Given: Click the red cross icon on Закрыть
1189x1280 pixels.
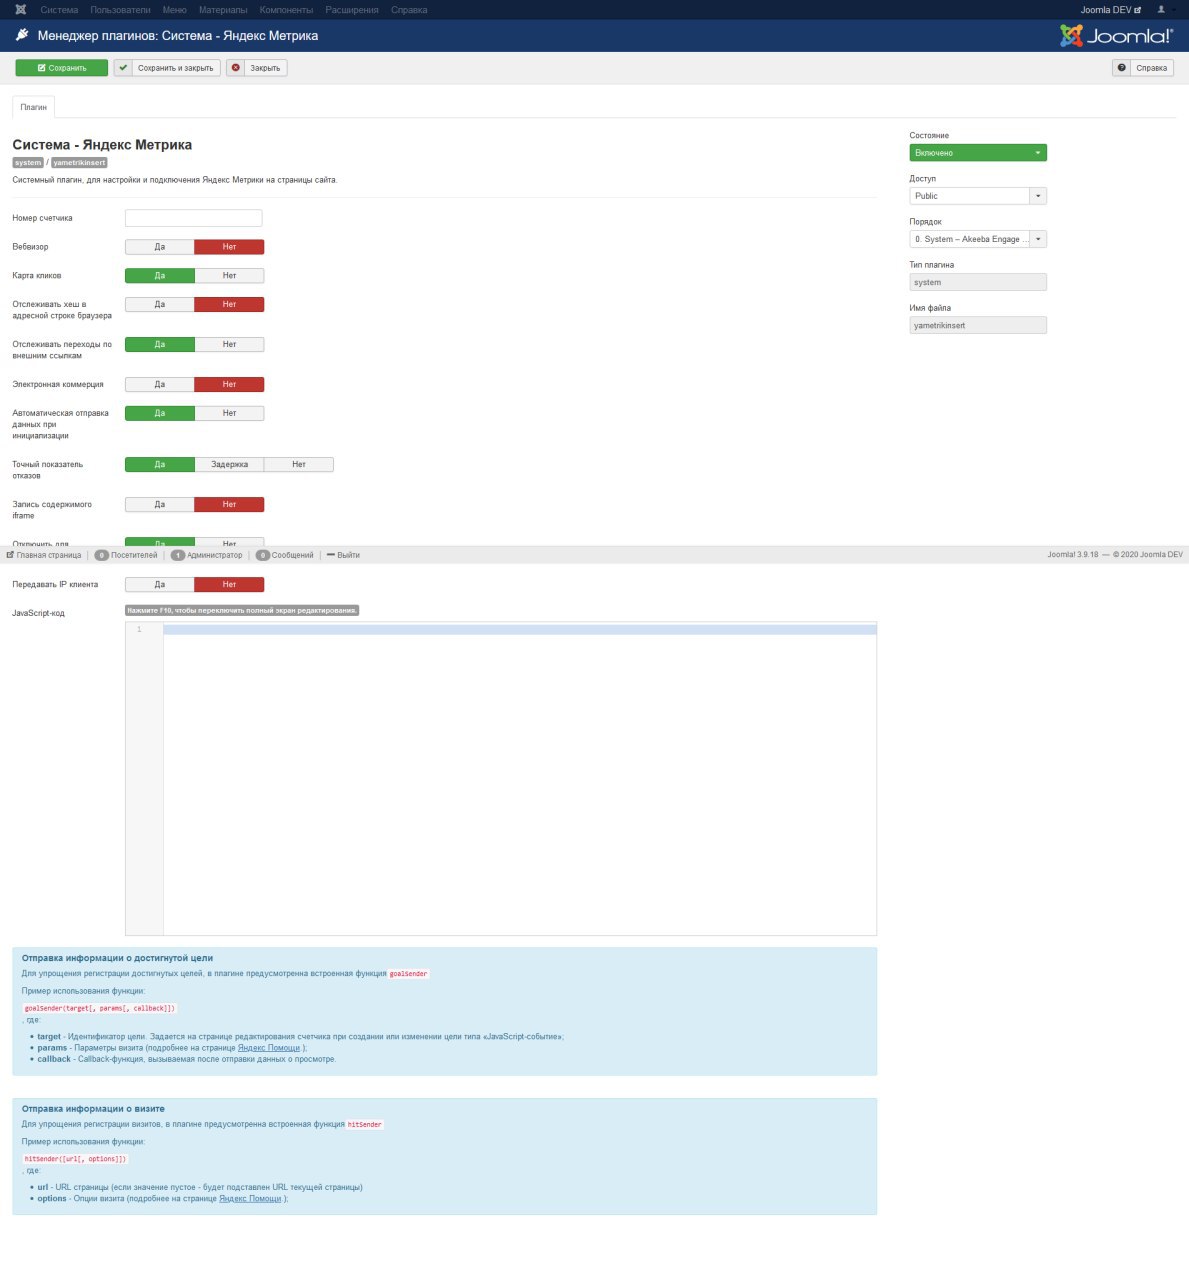Looking at the screenshot, I should tap(236, 68).
